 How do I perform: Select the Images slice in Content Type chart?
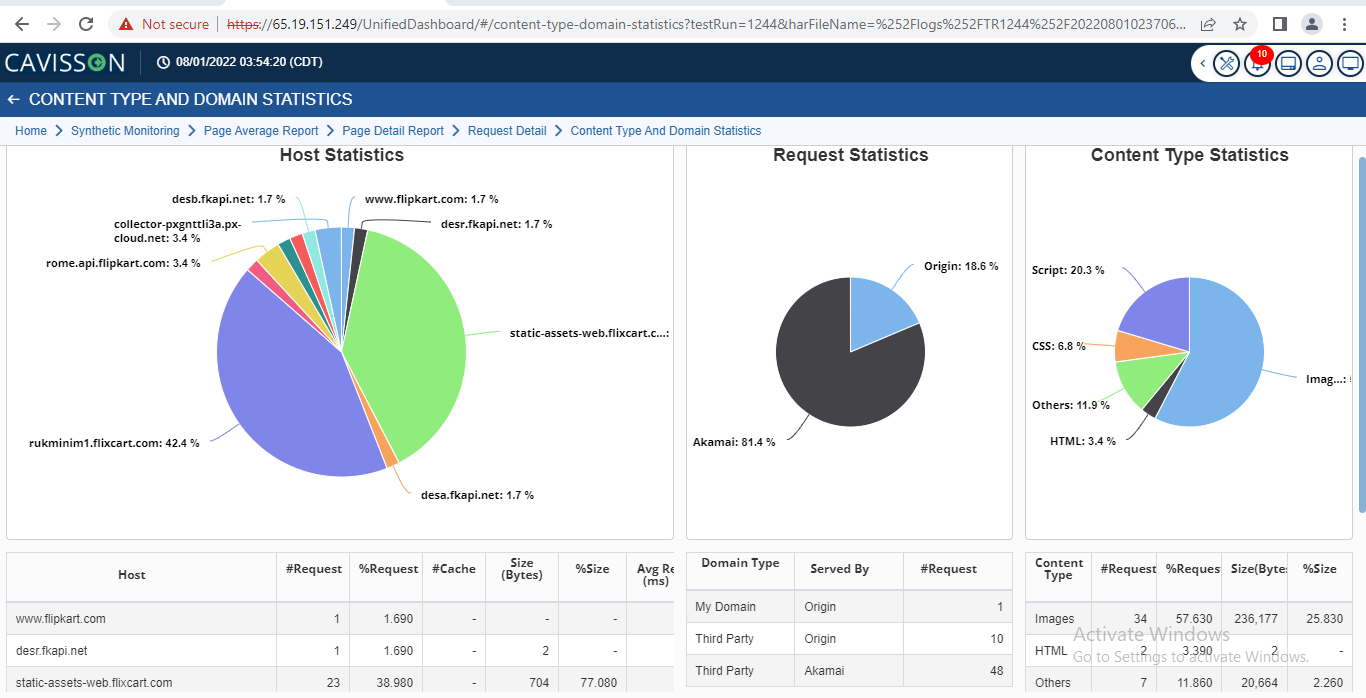[1220, 355]
